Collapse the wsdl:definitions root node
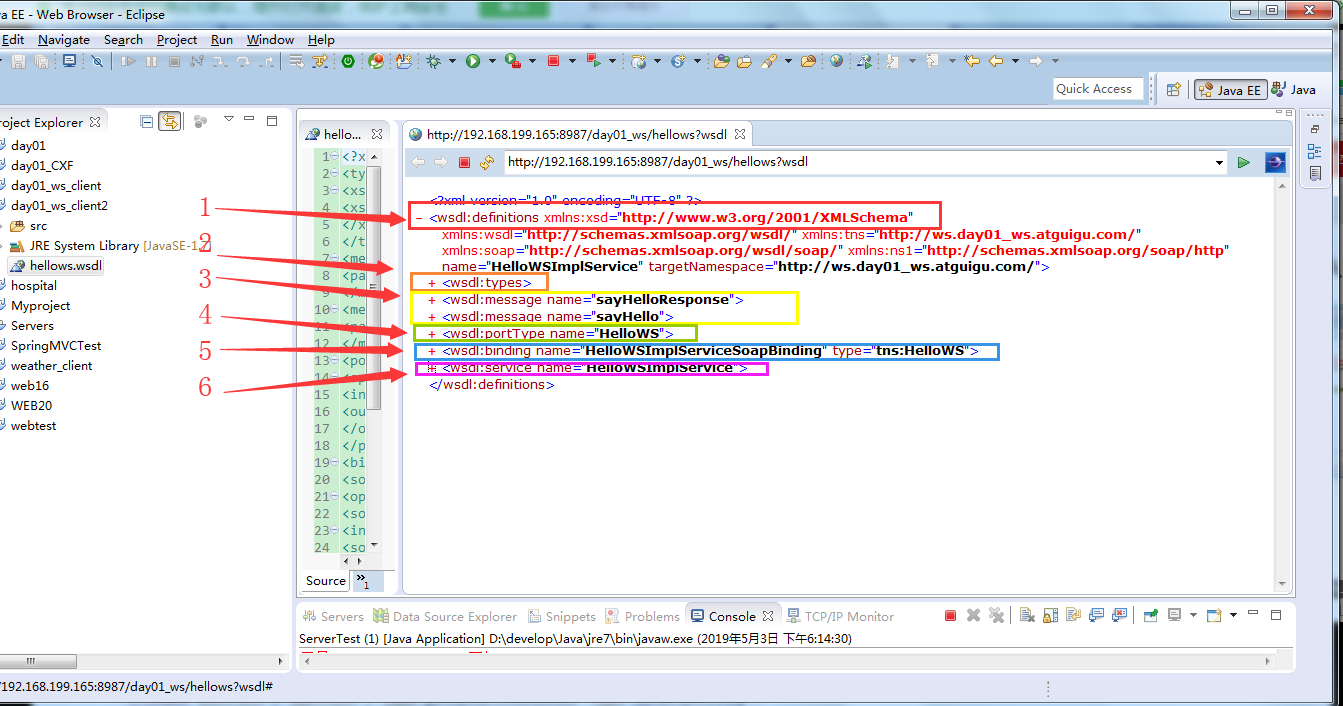This screenshot has width=1343, height=706. pyautogui.click(x=419, y=217)
